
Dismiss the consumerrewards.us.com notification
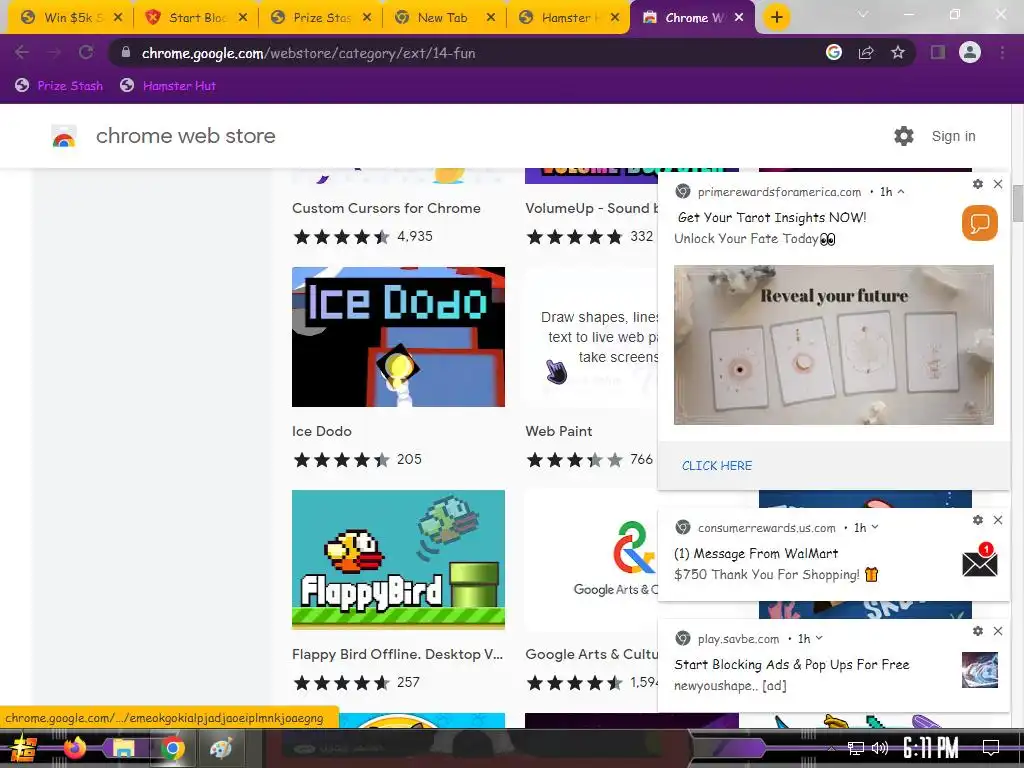(x=998, y=520)
